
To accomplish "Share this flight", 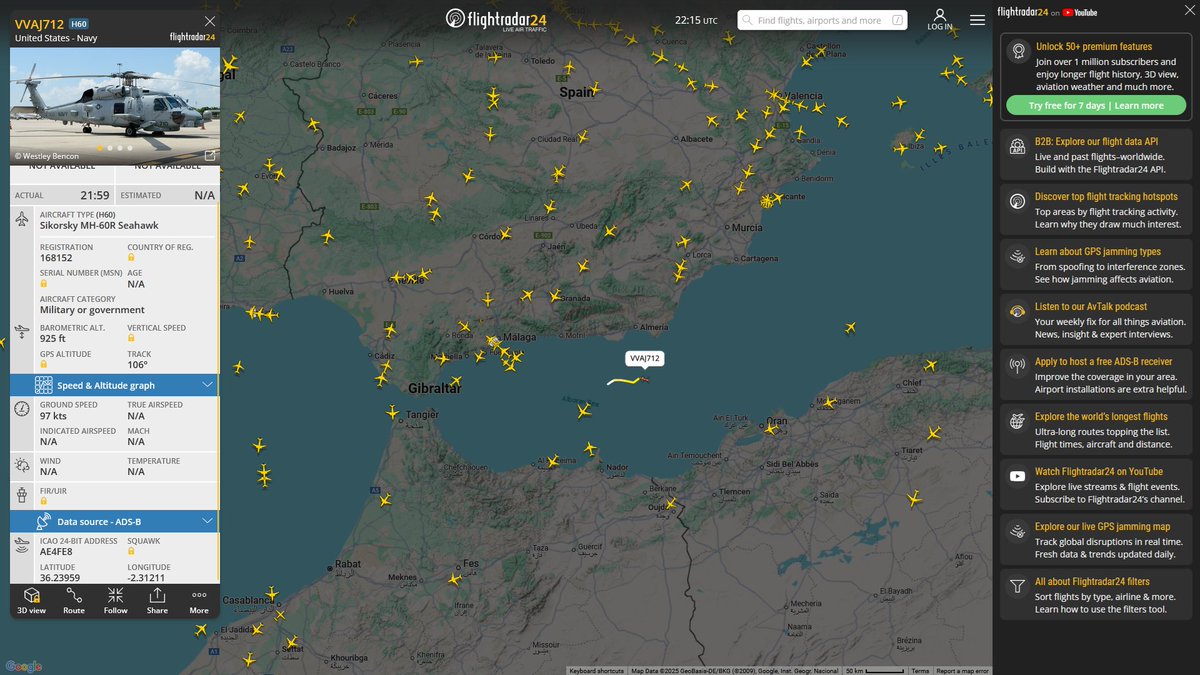I will tap(157, 600).
